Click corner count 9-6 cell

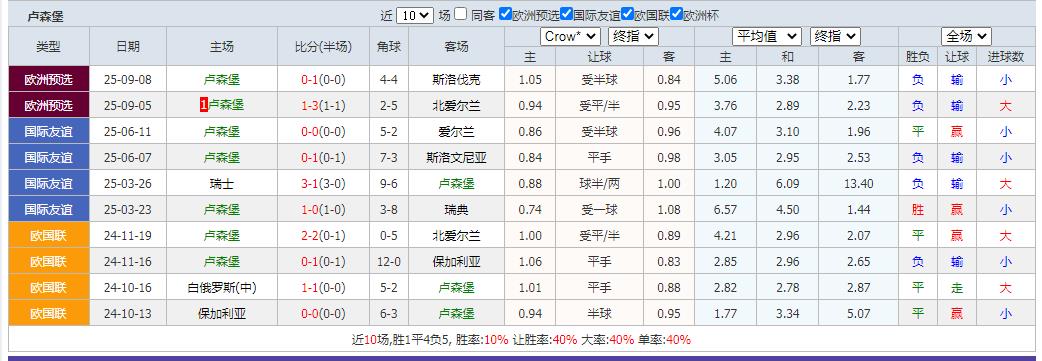click(x=389, y=183)
